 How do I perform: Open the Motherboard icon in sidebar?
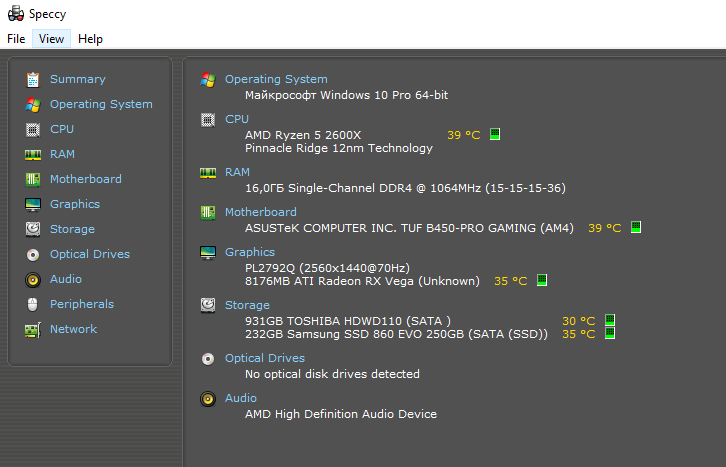(x=33, y=179)
